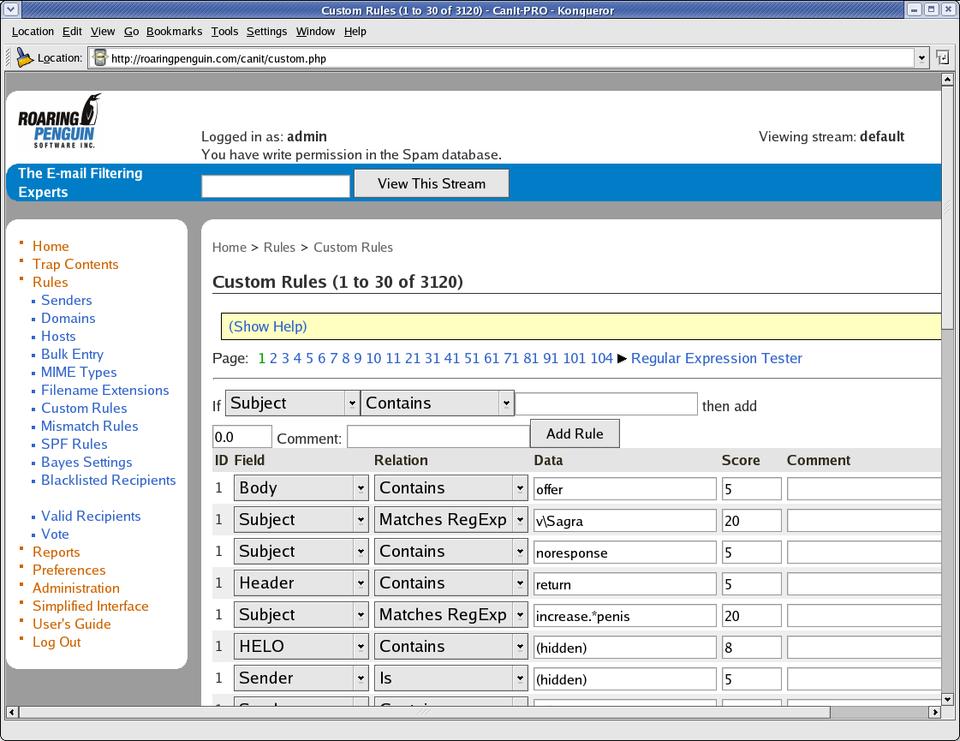Open the Bookmarks menu

click(174, 32)
